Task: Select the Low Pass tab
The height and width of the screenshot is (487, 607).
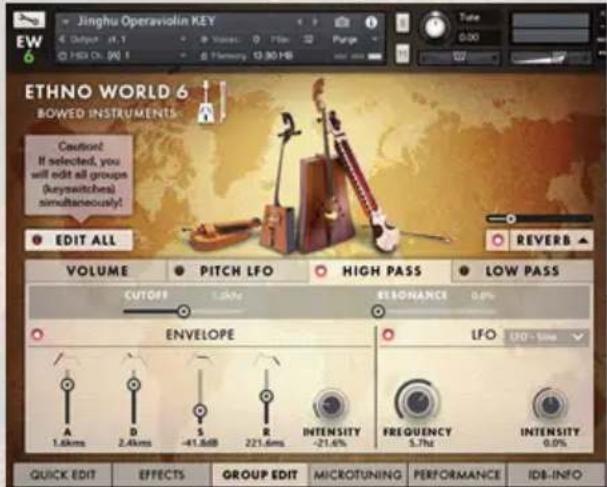Action: [522, 271]
